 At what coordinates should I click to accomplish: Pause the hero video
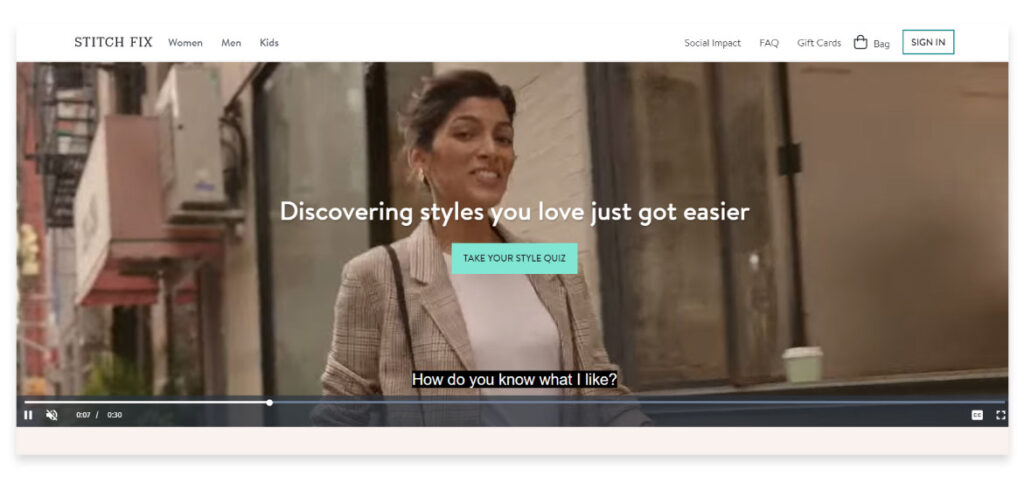(x=28, y=415)
